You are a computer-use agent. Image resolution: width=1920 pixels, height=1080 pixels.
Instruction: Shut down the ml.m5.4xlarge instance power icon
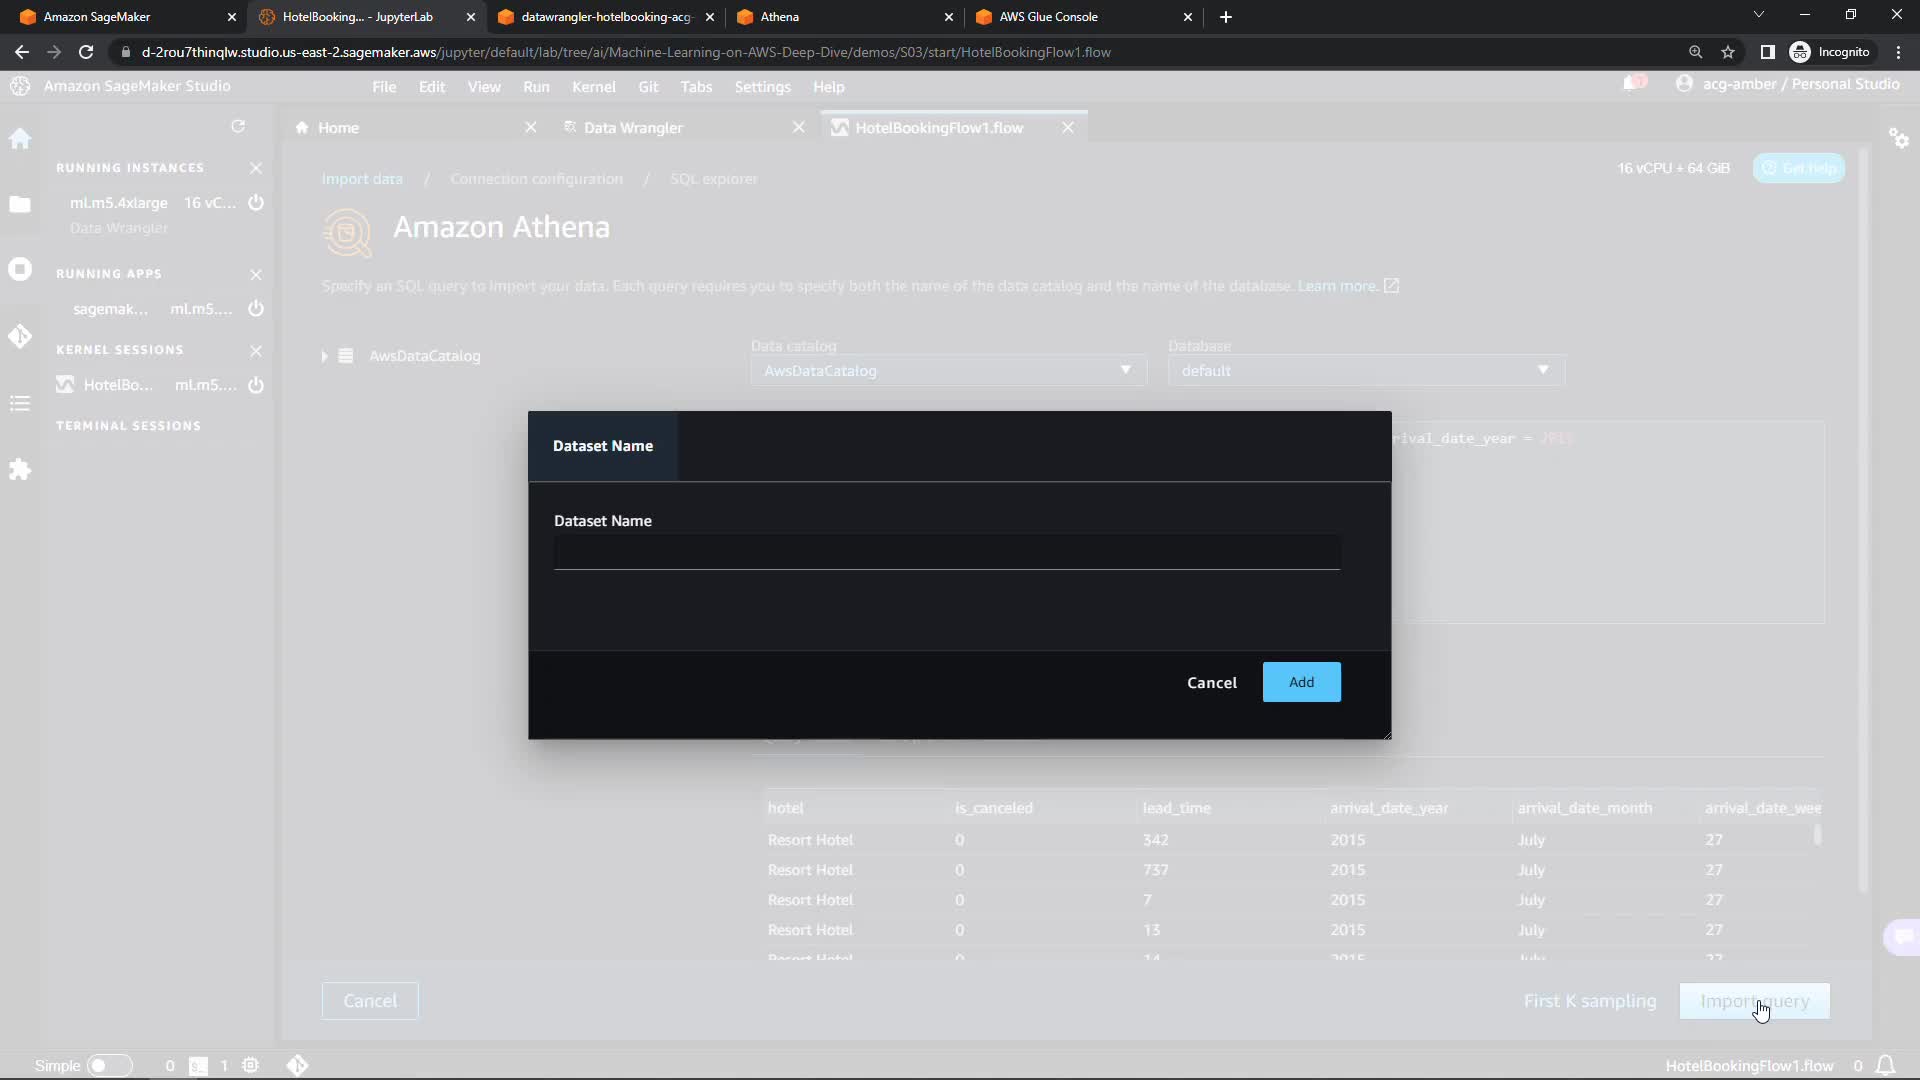256,203
